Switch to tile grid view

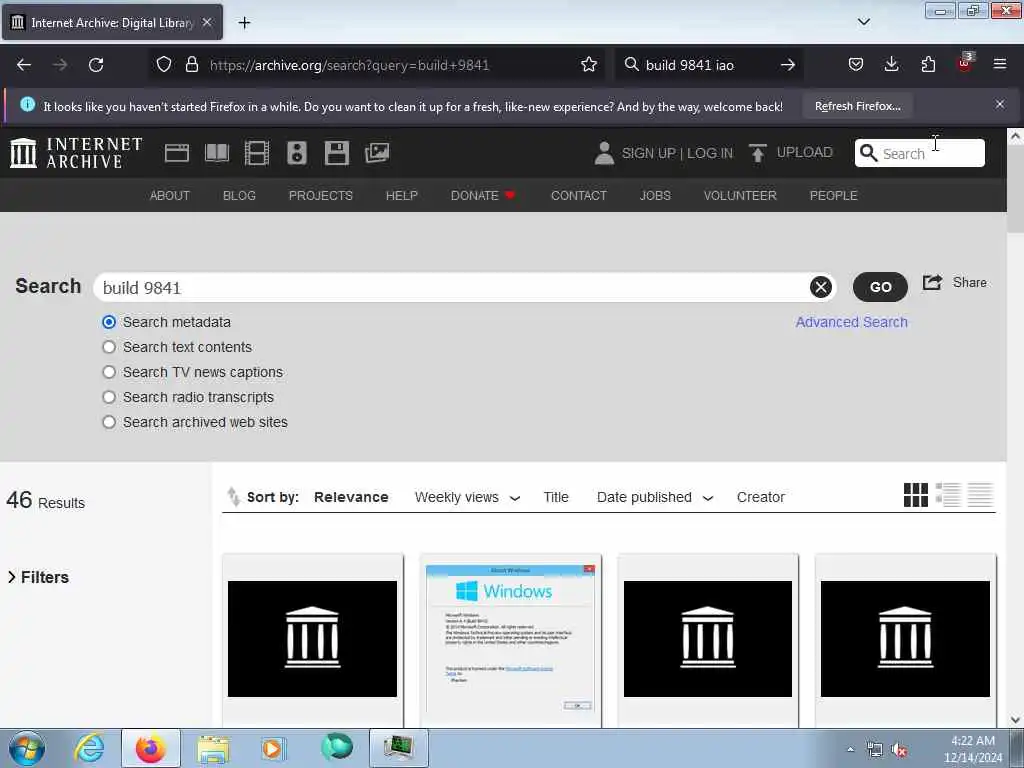point(916,495)
